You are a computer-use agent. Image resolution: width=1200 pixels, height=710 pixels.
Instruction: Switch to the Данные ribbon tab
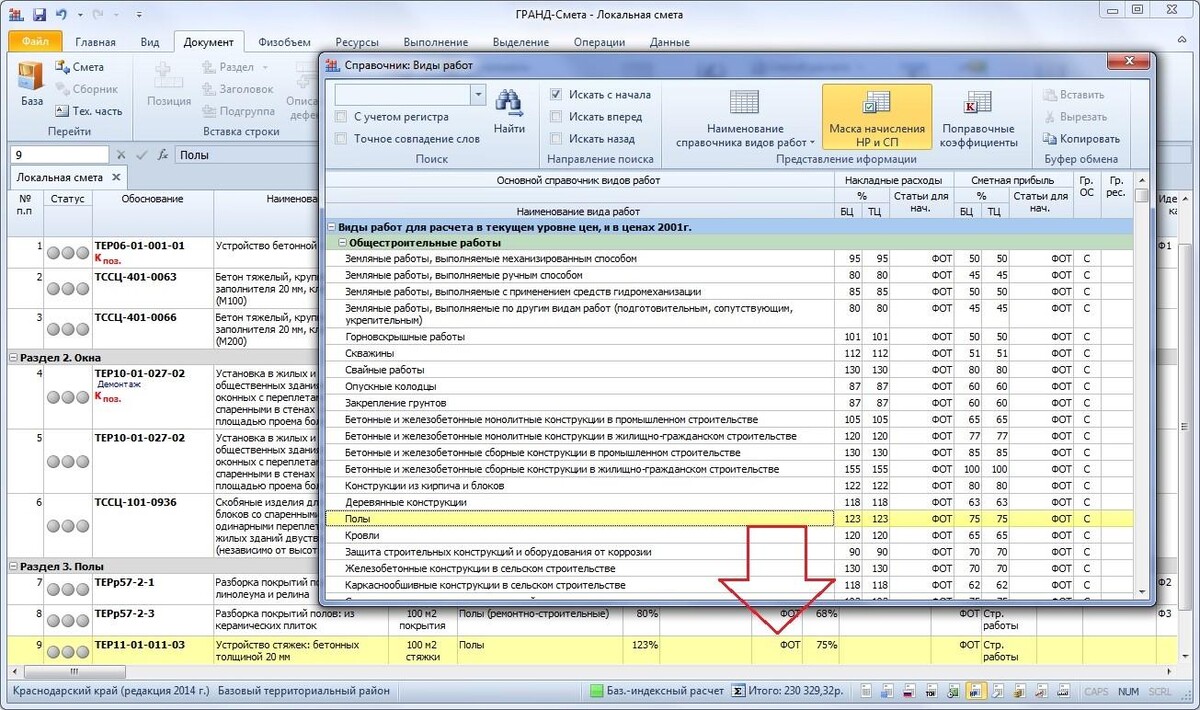pos(669,42)
